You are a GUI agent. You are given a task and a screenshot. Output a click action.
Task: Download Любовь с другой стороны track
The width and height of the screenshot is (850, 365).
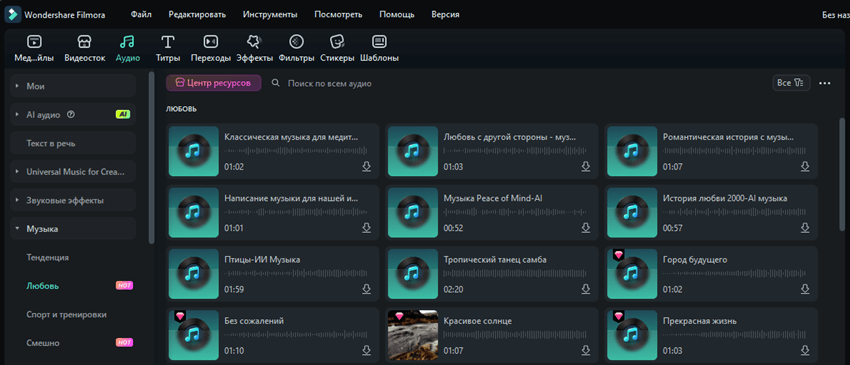pyautogui.click(x=585, y=167)
